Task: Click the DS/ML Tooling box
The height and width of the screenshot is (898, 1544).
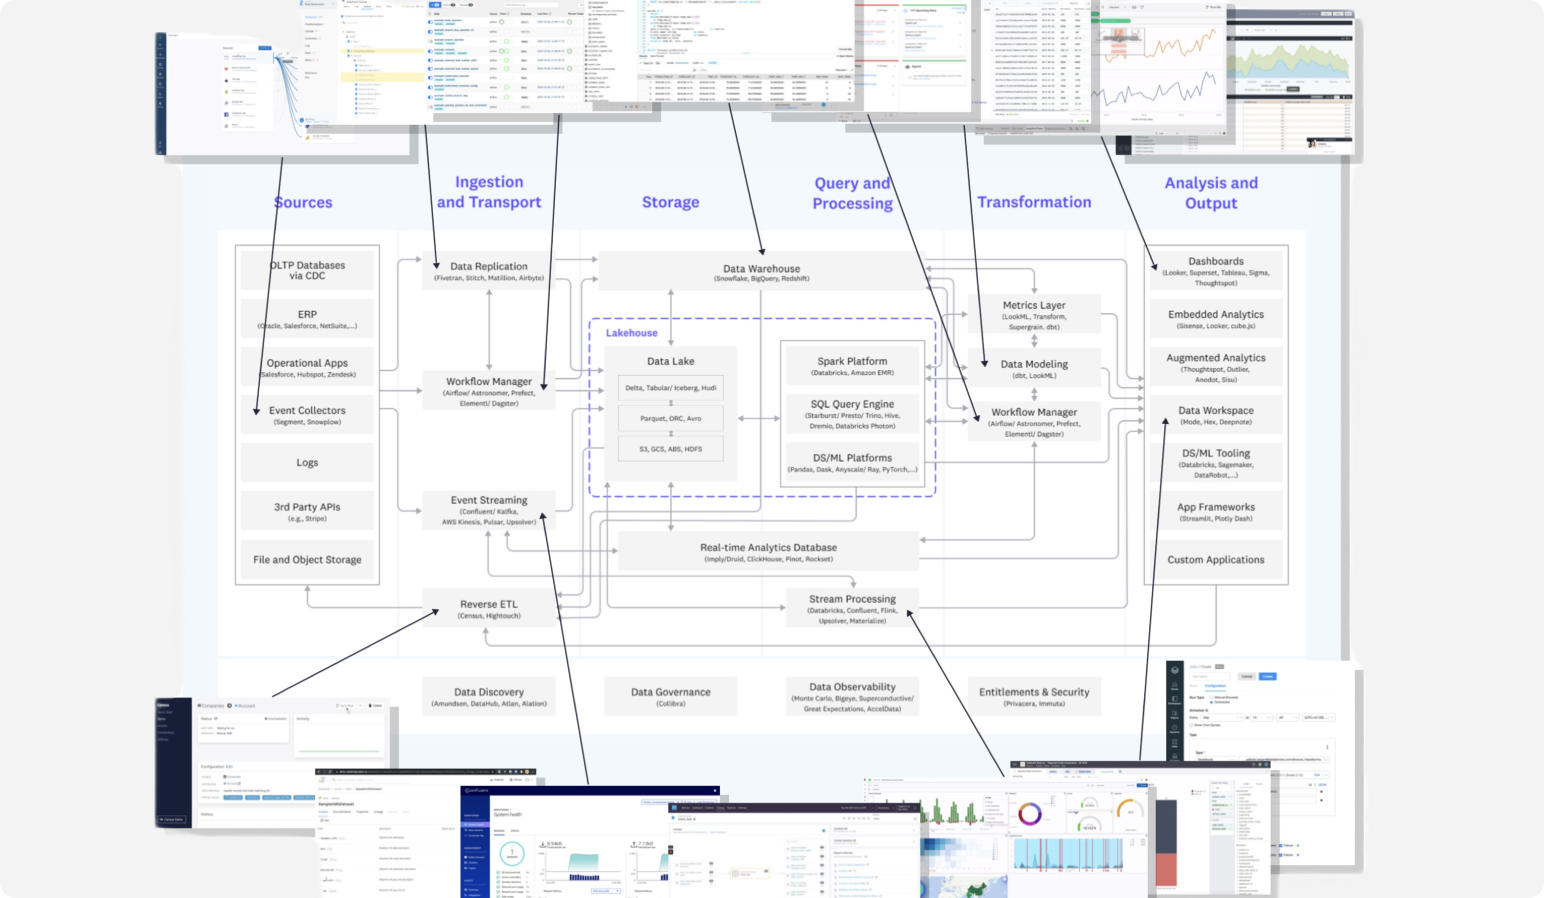Action: pyautogui.click(x=1216, y=463)
